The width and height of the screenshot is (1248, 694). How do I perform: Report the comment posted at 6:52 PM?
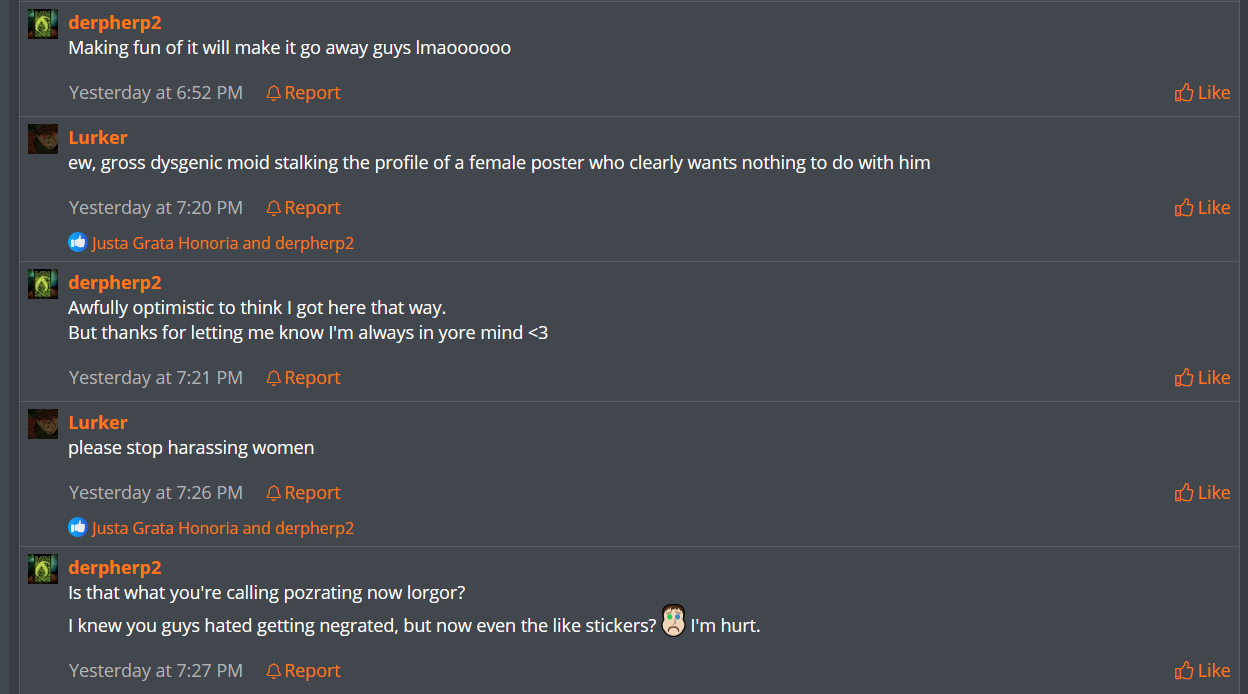click(303, 93)
